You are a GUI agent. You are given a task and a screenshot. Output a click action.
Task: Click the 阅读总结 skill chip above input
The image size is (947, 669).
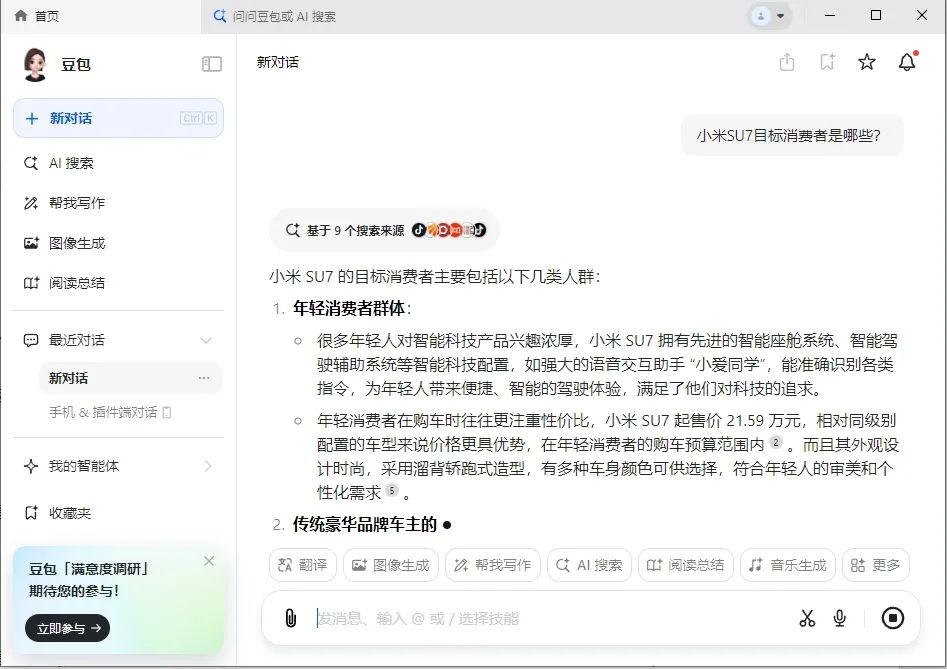point(685,565)
